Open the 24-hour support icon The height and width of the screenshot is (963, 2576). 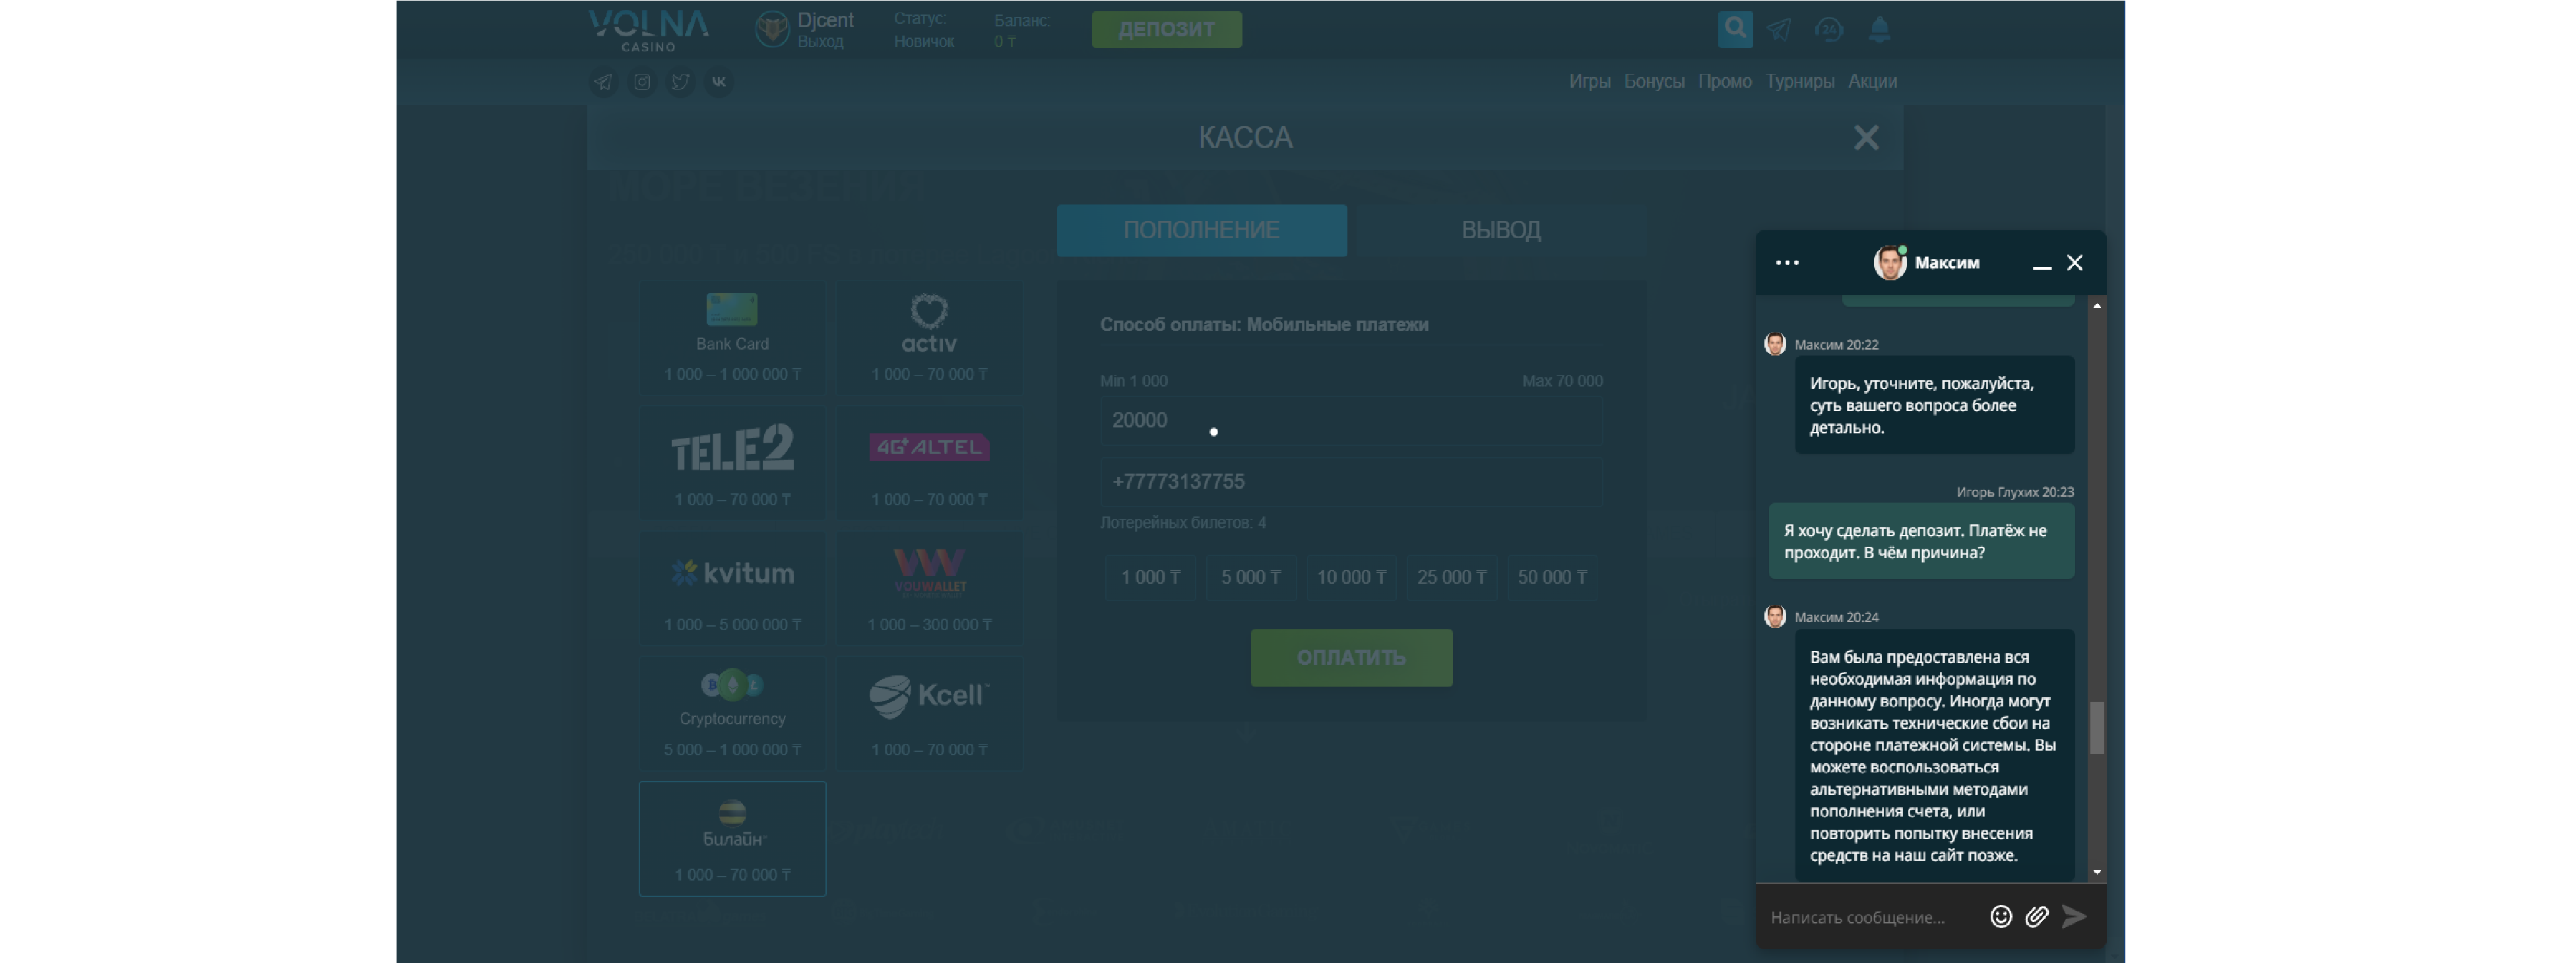[x=1829, y=30]
